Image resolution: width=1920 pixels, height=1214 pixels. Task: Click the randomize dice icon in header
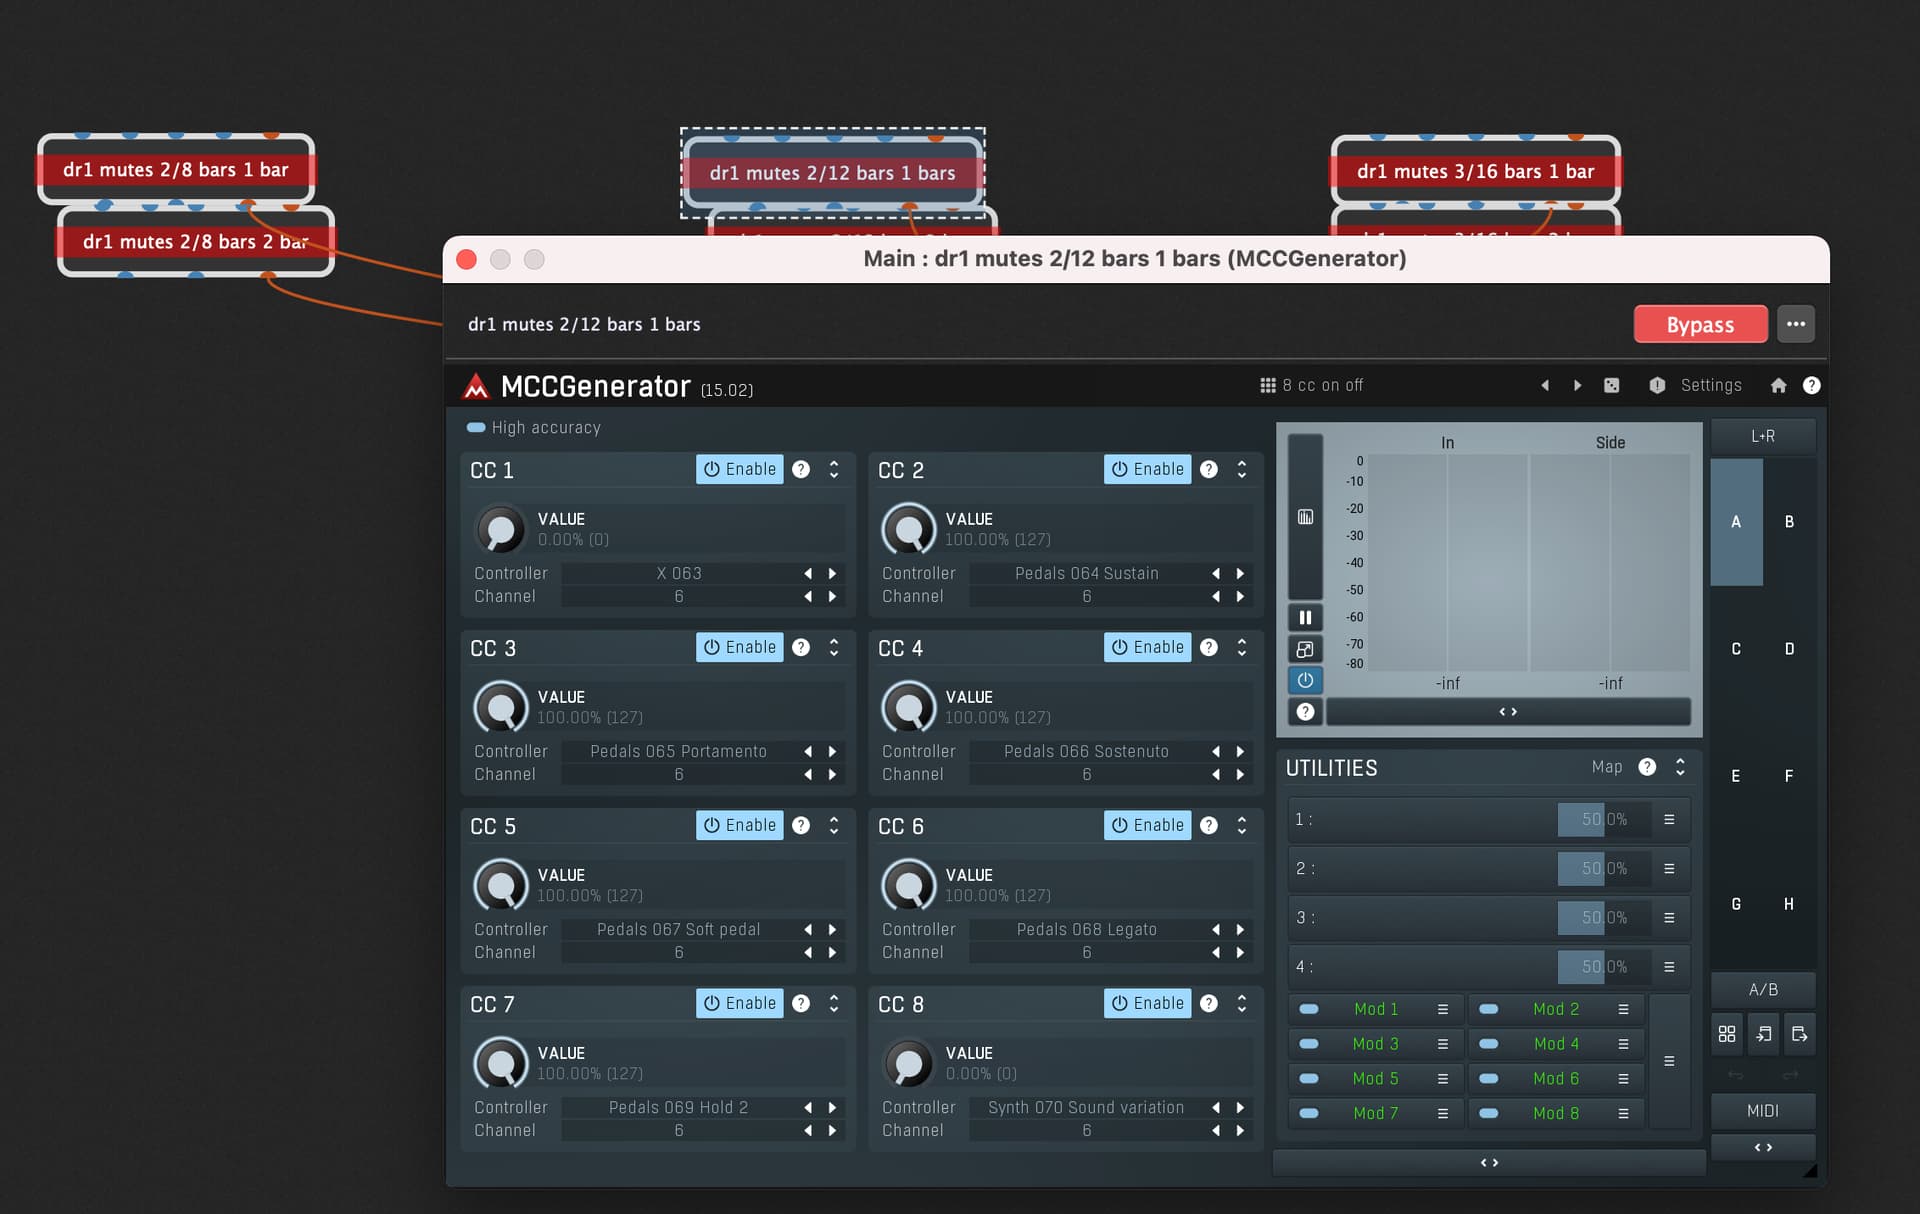1611,385
